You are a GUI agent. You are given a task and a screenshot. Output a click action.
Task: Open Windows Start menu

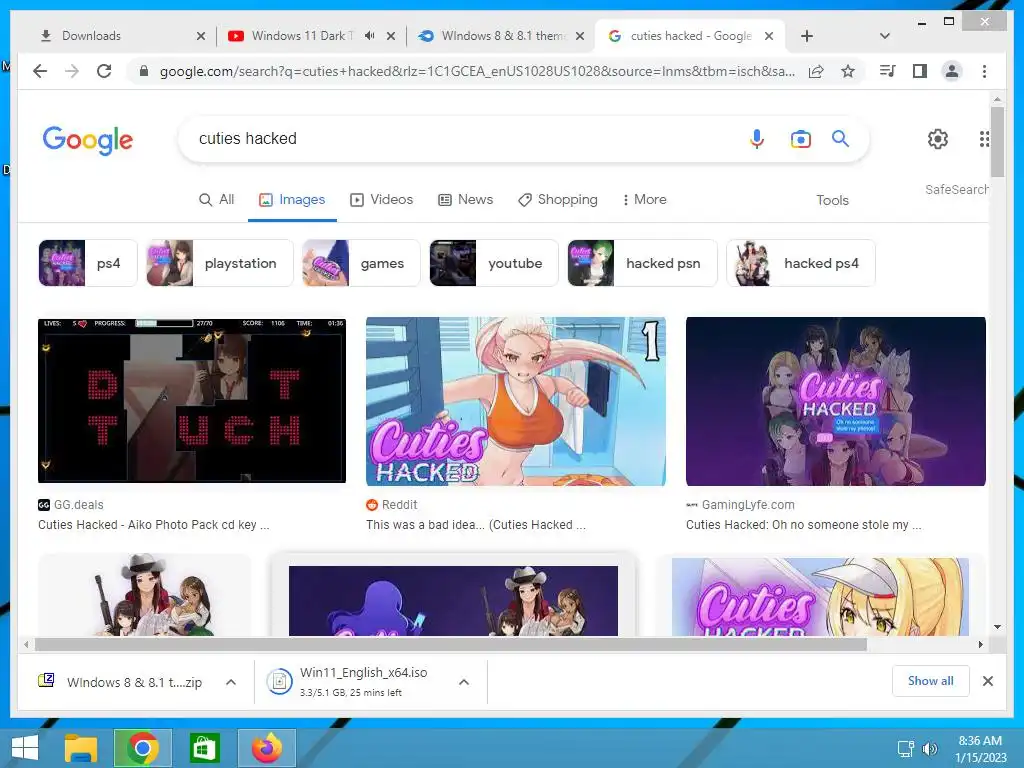pyautogui.click(x=25, y=748)
